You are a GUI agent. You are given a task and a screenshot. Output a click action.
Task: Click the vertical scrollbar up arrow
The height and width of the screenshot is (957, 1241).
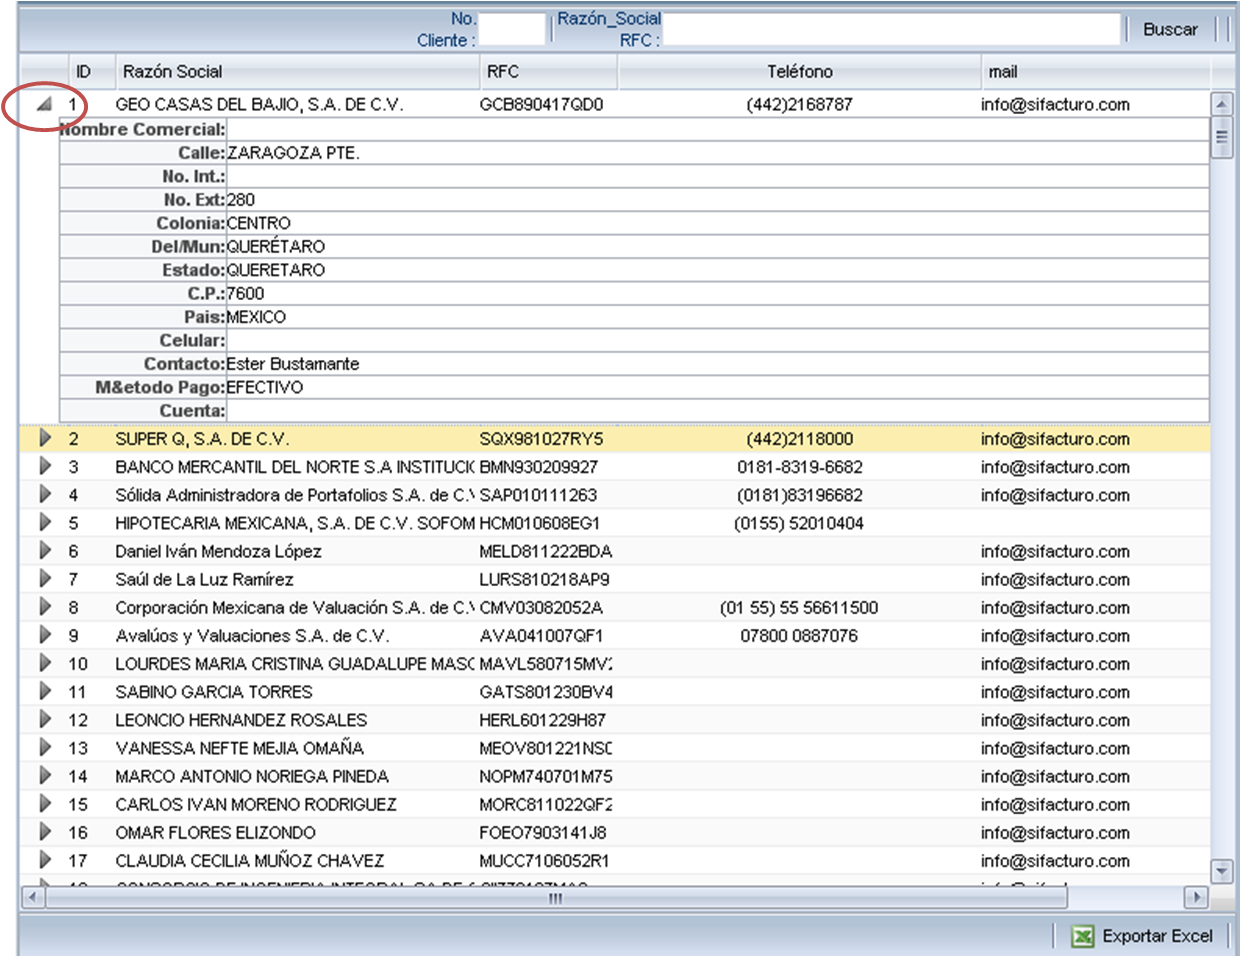[x=1221, y=103]
